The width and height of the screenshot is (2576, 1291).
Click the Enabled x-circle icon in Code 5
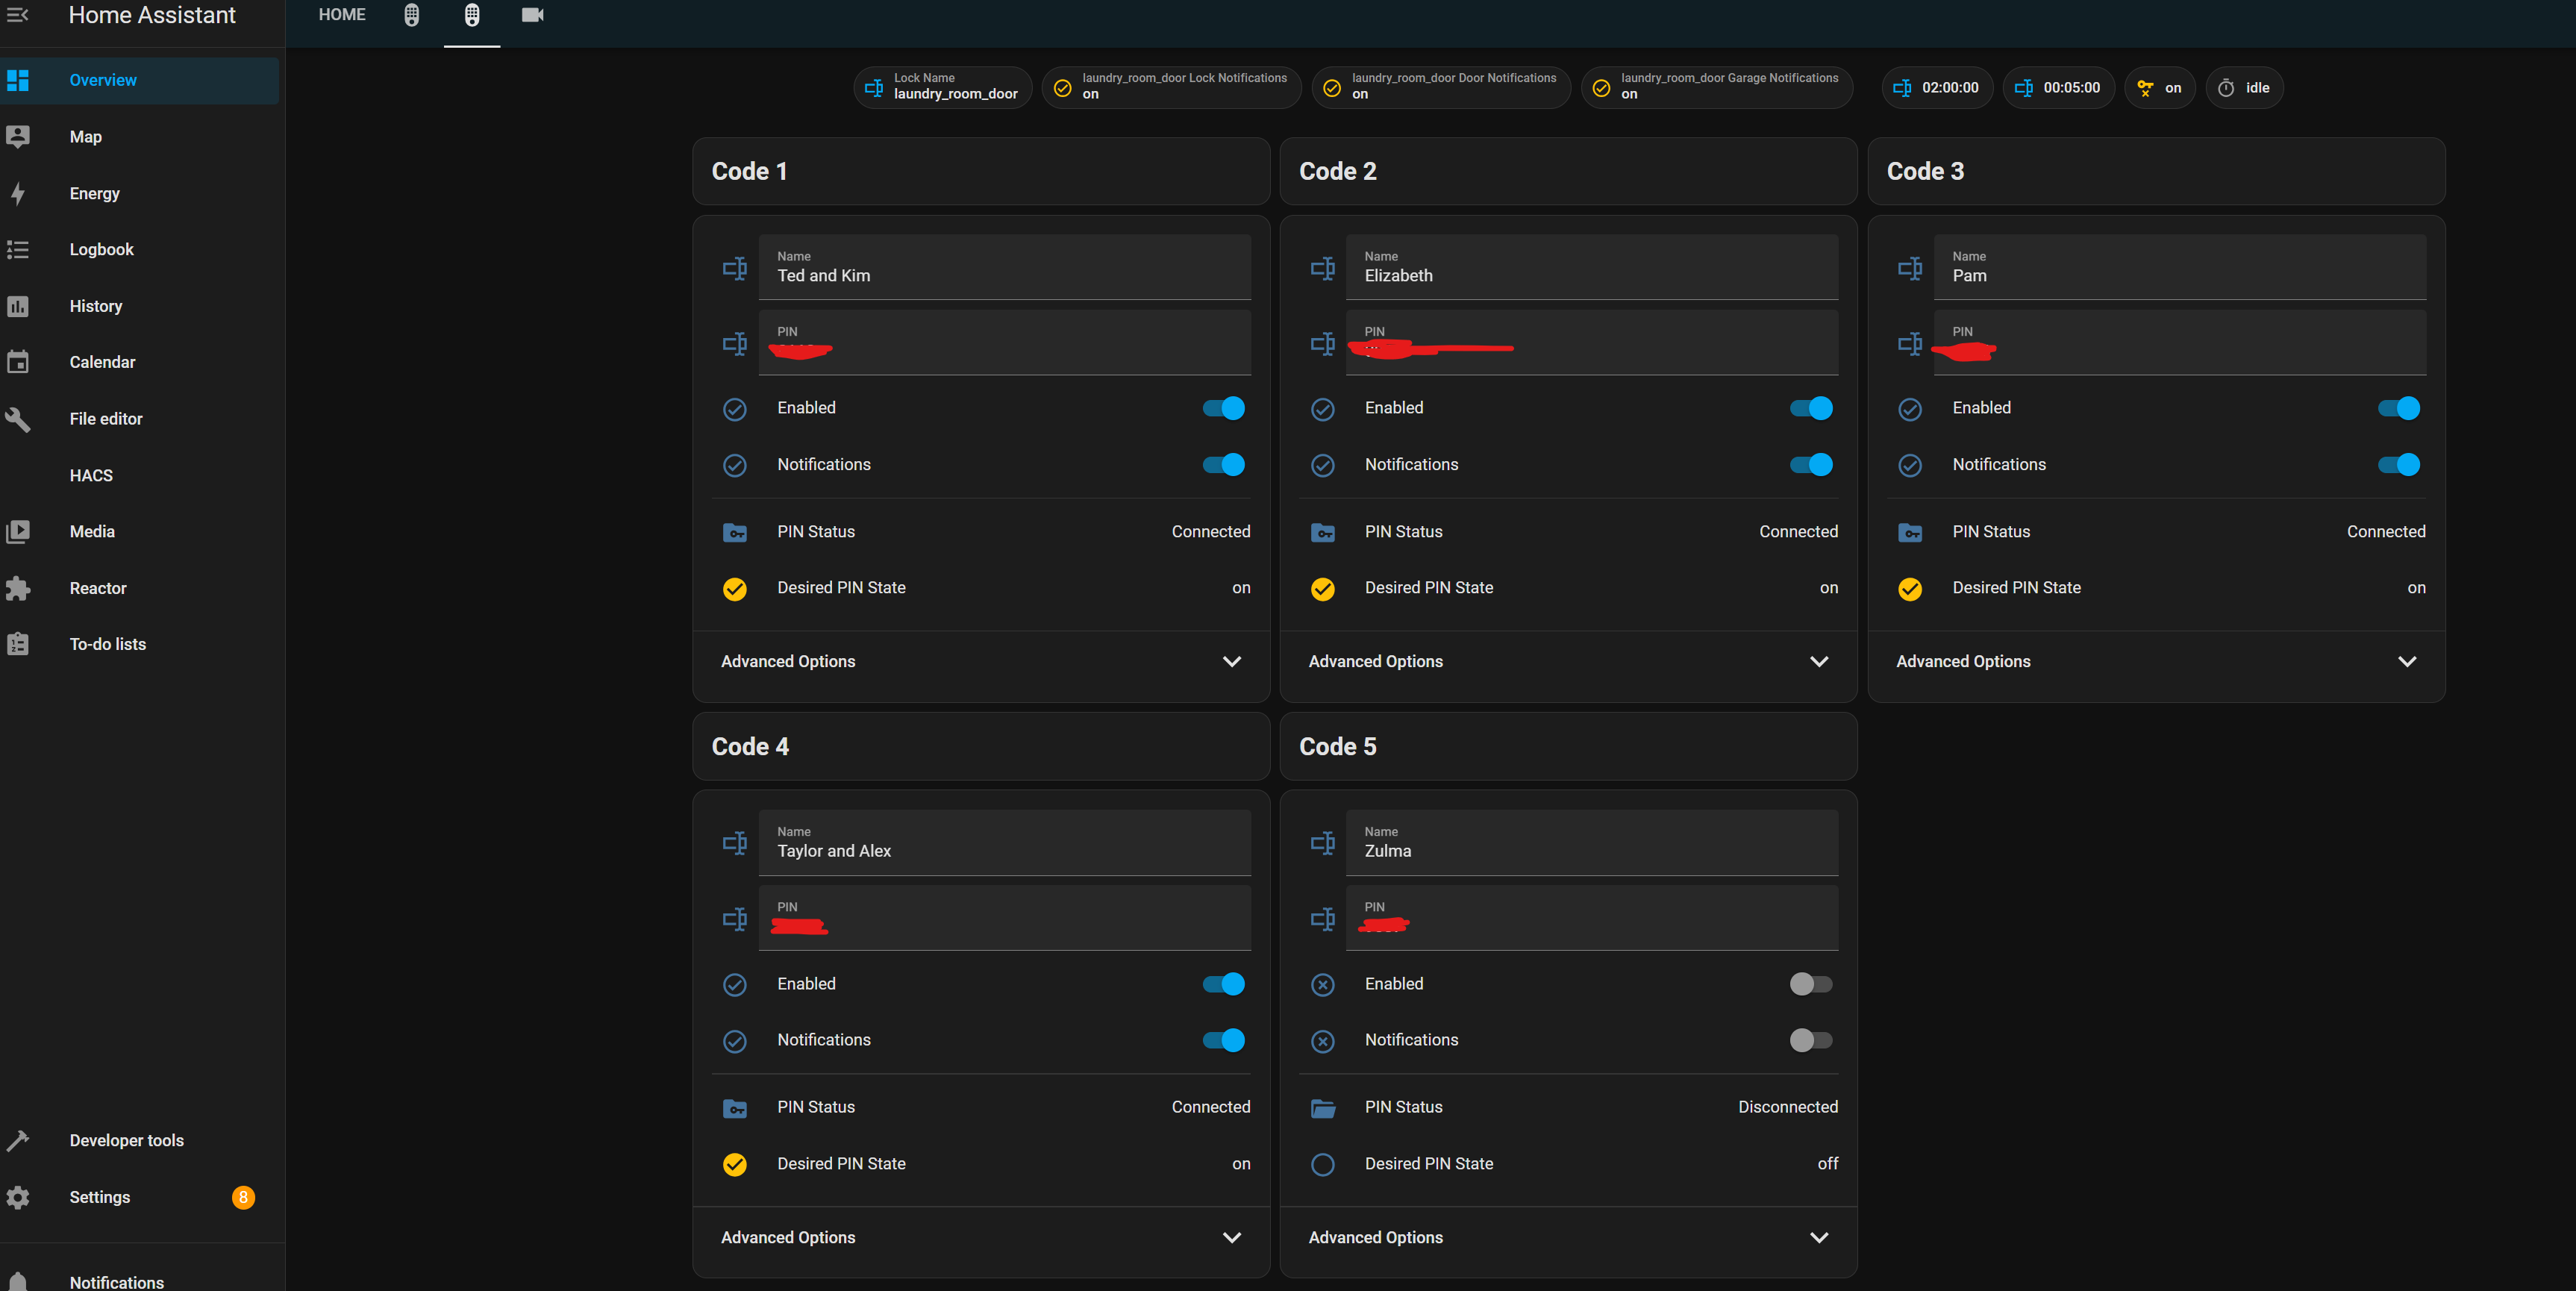1322,985
